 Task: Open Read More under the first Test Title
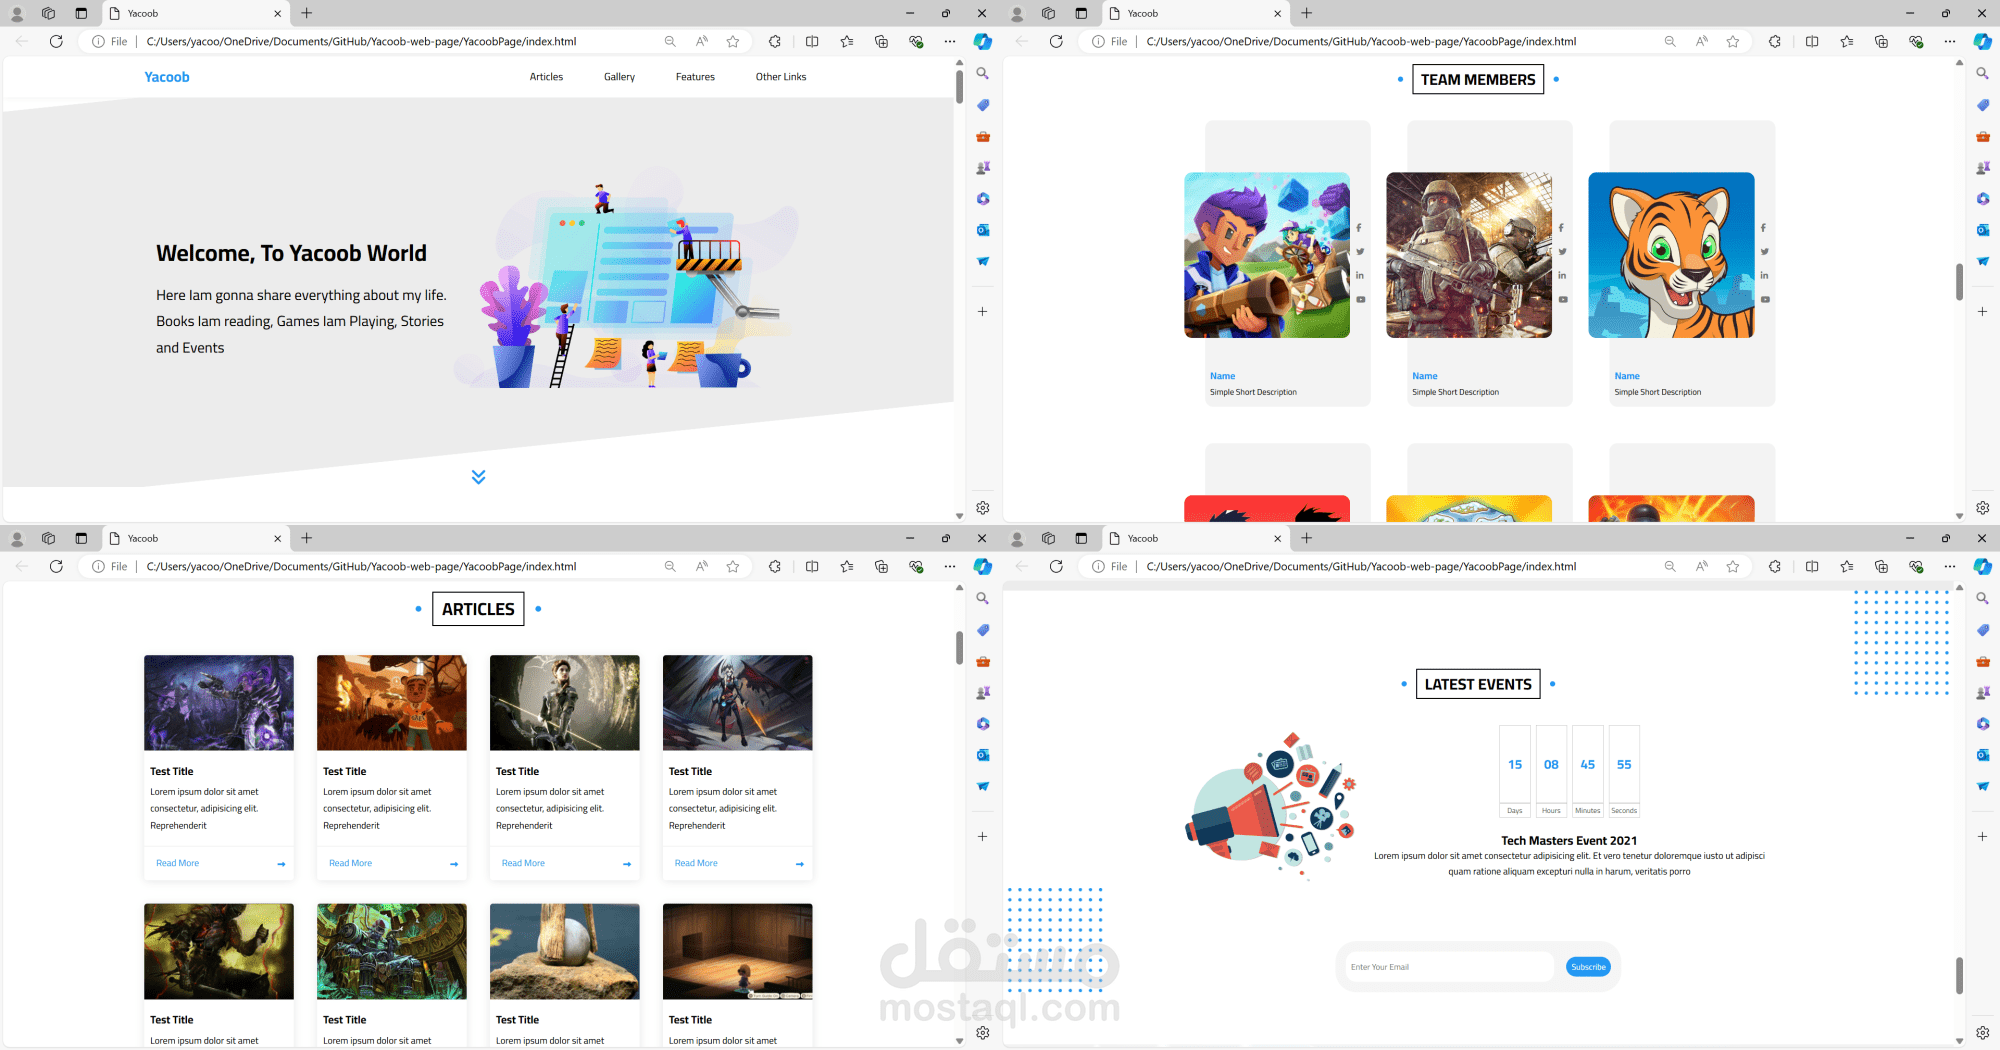pyautogui.click(x=177, y=862)
